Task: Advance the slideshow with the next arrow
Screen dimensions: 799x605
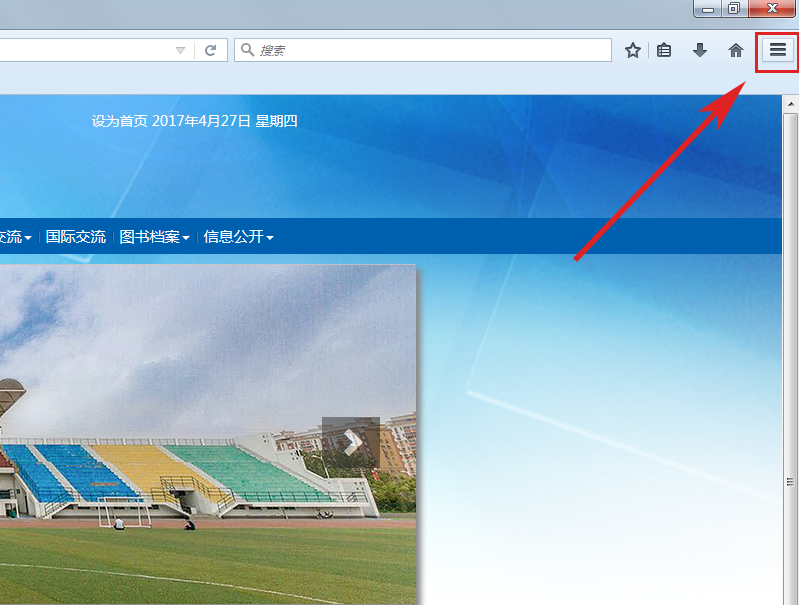Action: 351,441
